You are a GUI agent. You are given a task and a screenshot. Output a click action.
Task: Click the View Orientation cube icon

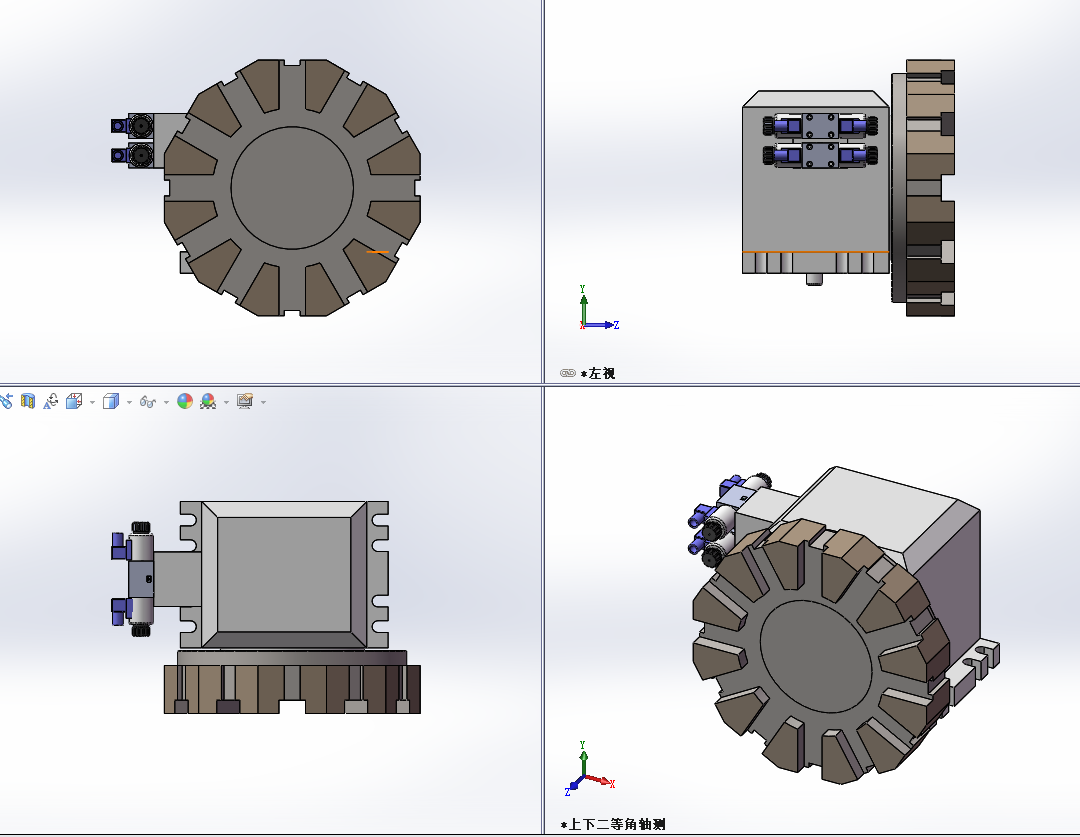click(x=74, y=401)
